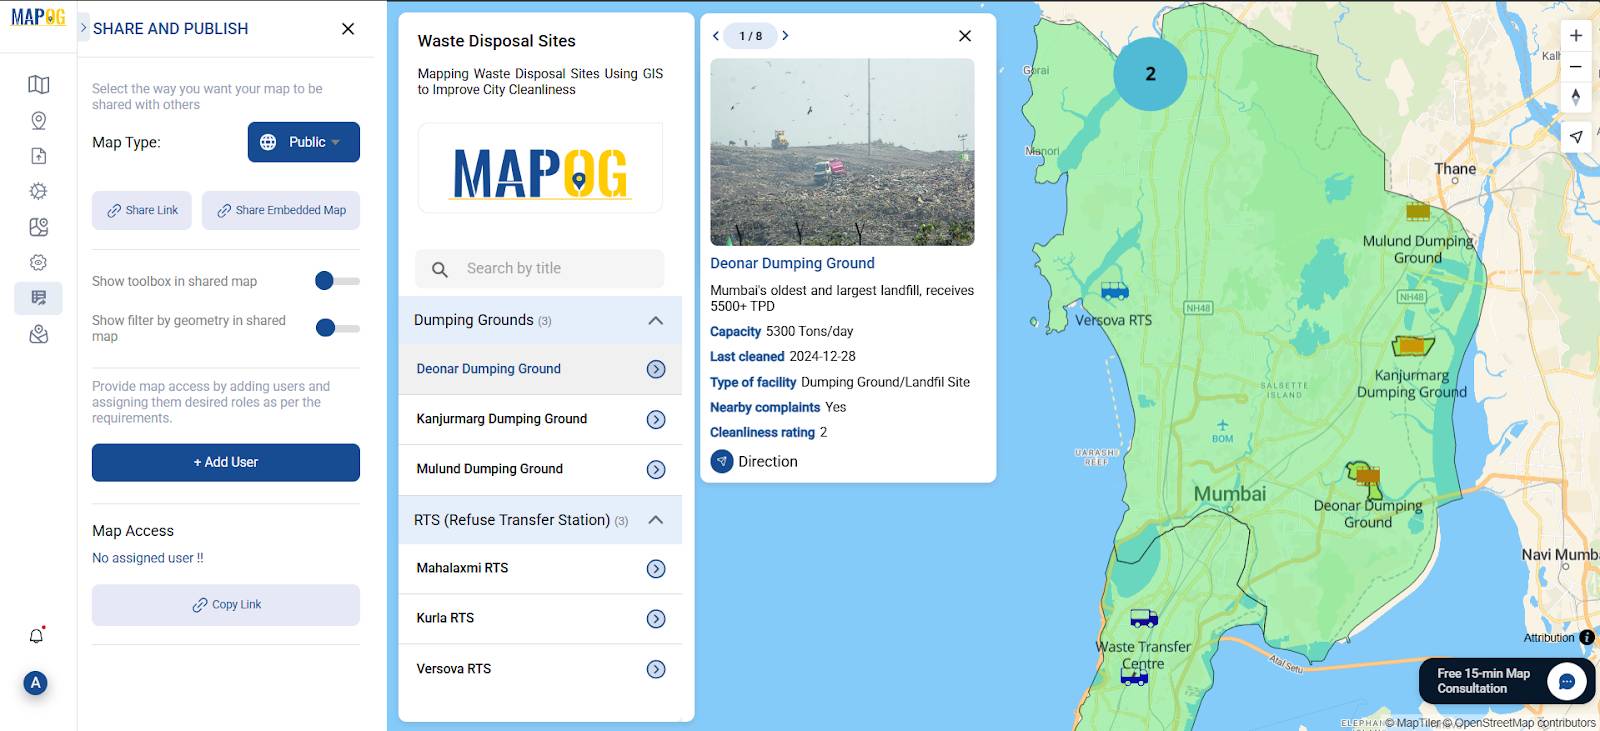
Task: Click the Direction button in the popup
Action: click(x=754, y=462)
